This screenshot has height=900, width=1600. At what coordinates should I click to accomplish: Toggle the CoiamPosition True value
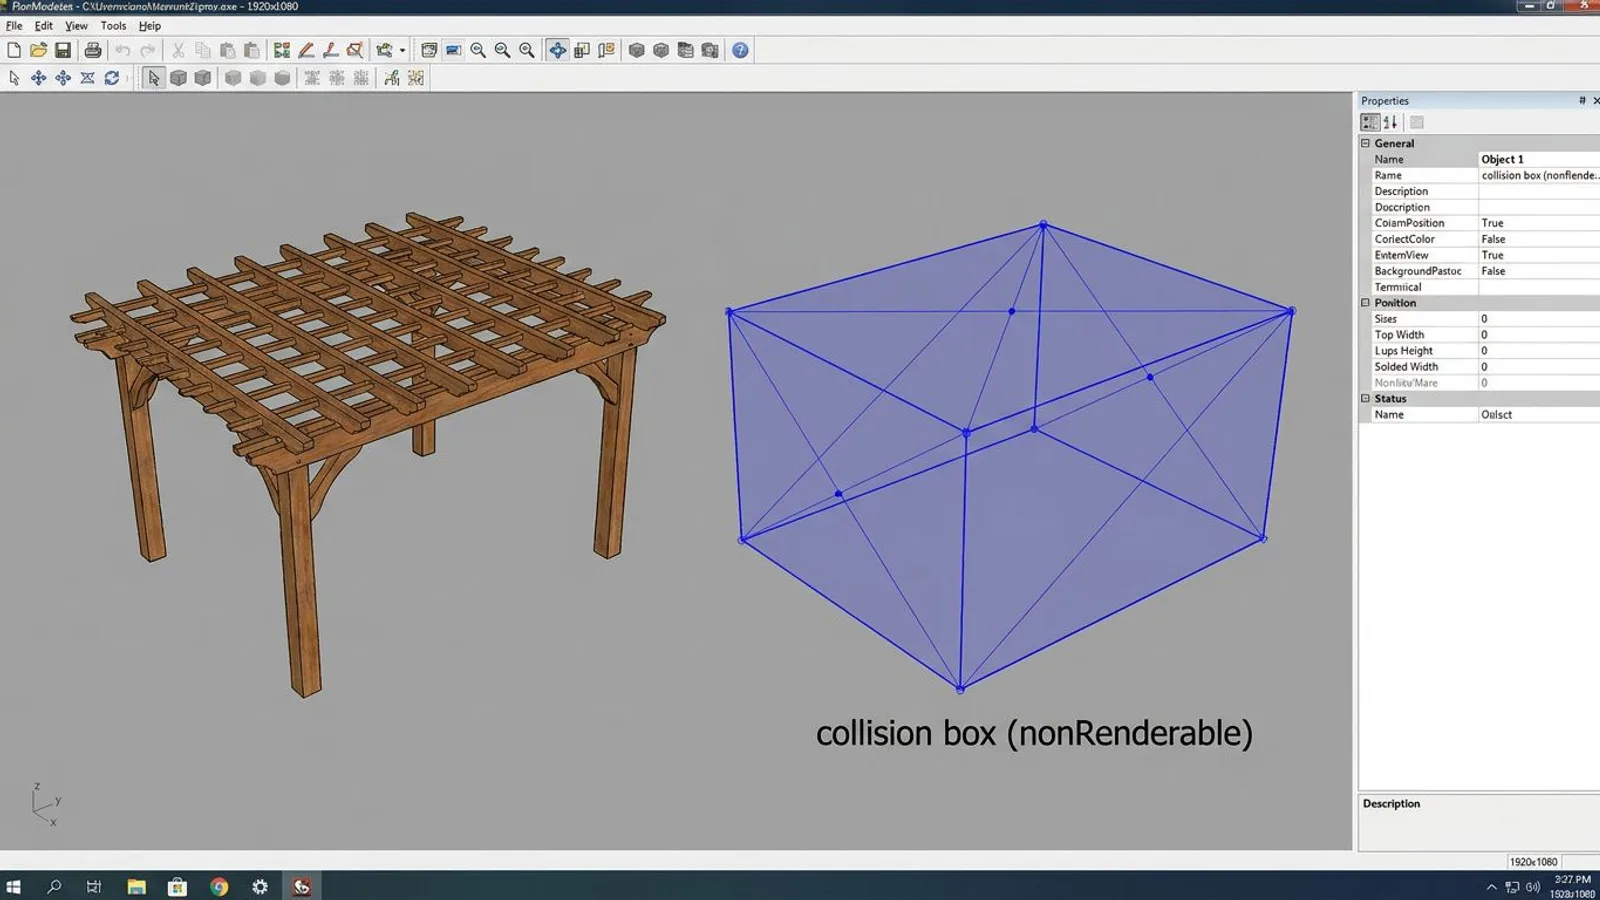[x=1539, y=223]
